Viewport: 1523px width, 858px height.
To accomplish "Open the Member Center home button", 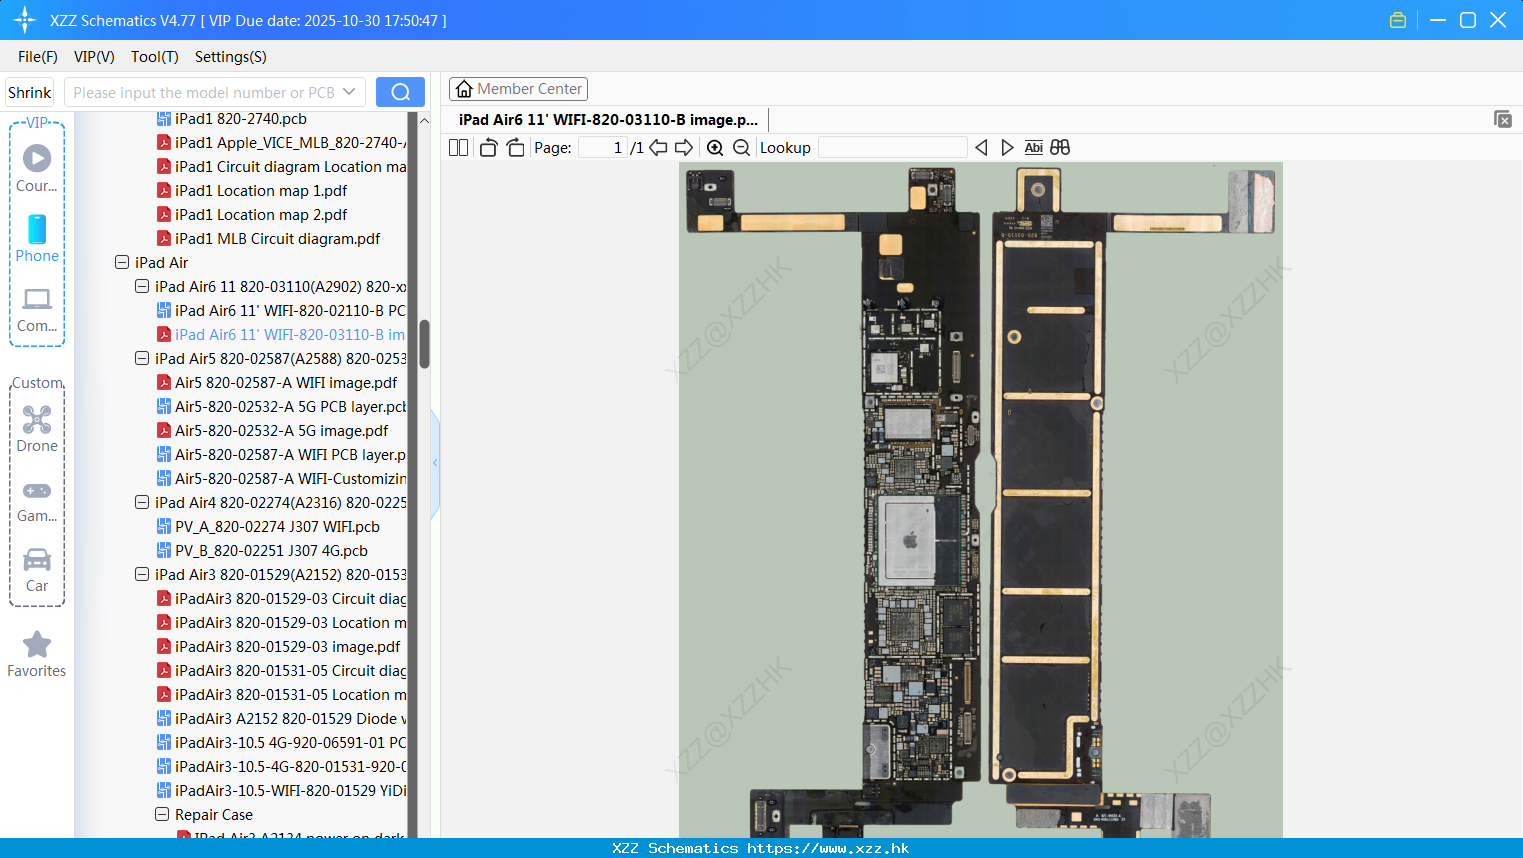I will point(518,89).
